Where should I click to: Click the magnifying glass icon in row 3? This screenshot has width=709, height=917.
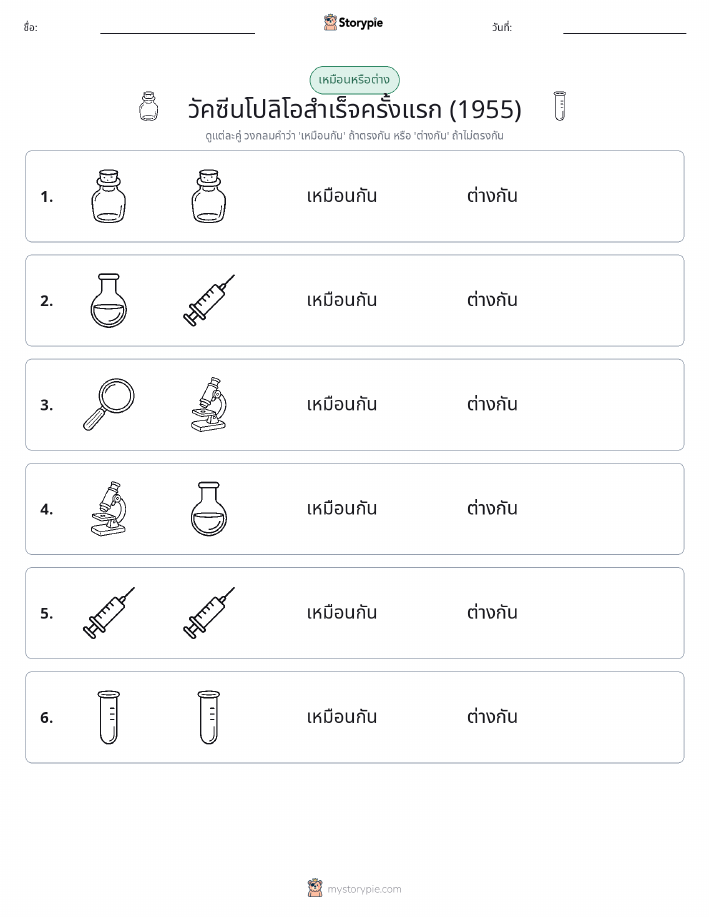click(x=109, y=405)
